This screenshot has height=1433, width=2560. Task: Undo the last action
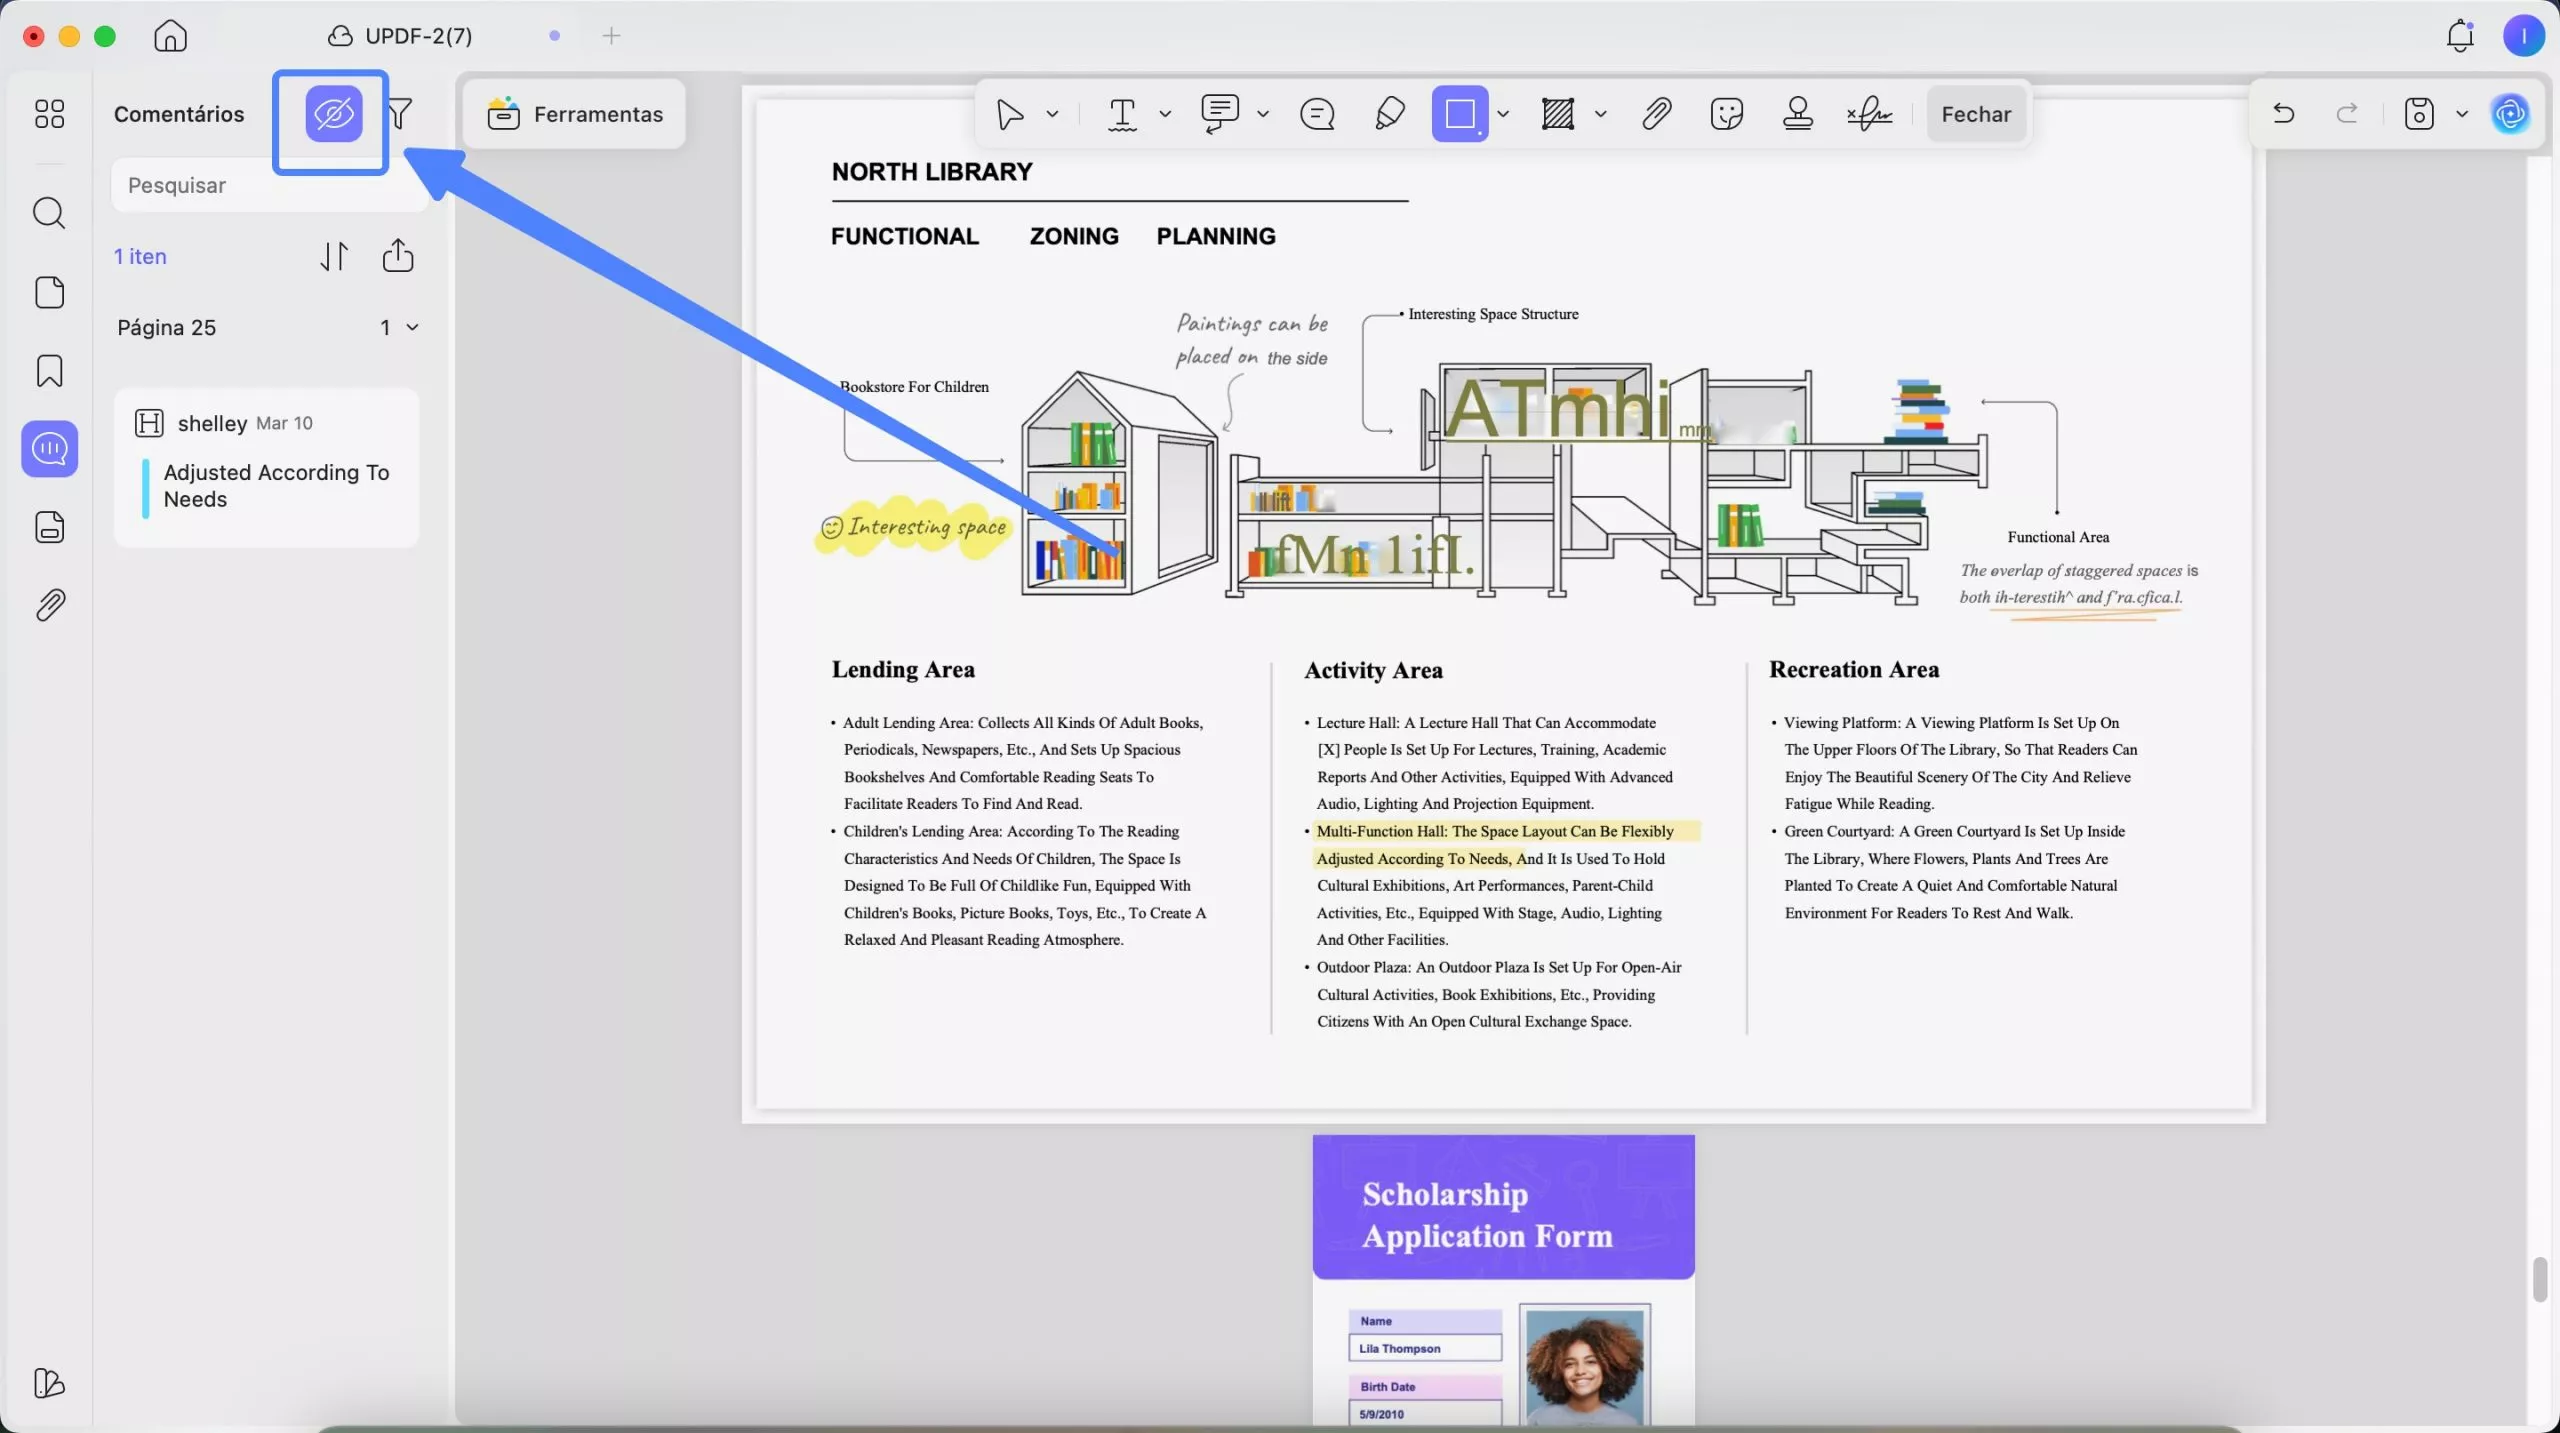[2283, 113]
